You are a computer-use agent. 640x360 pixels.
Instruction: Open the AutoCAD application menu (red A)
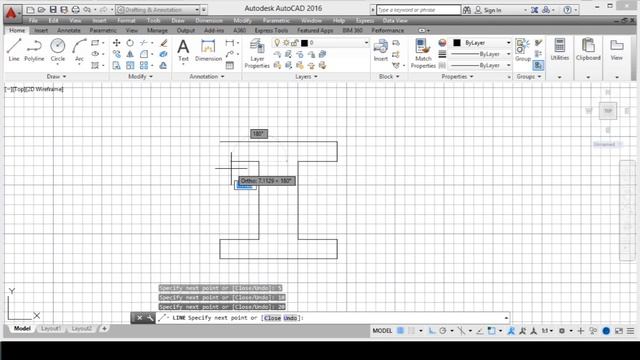pos(11,13)
